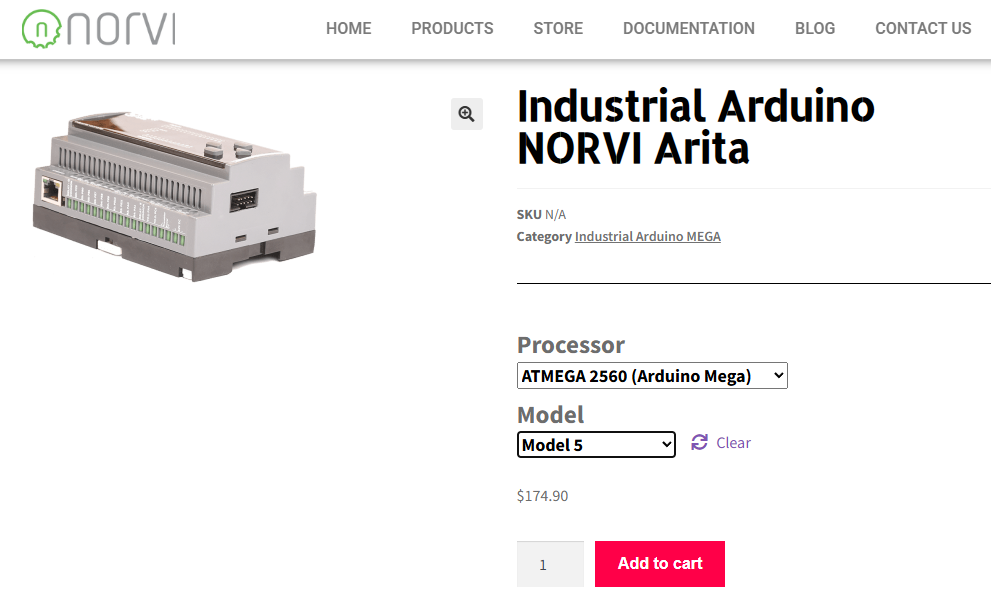
Task: Click the Processor field label
Action: click(570, 345)
